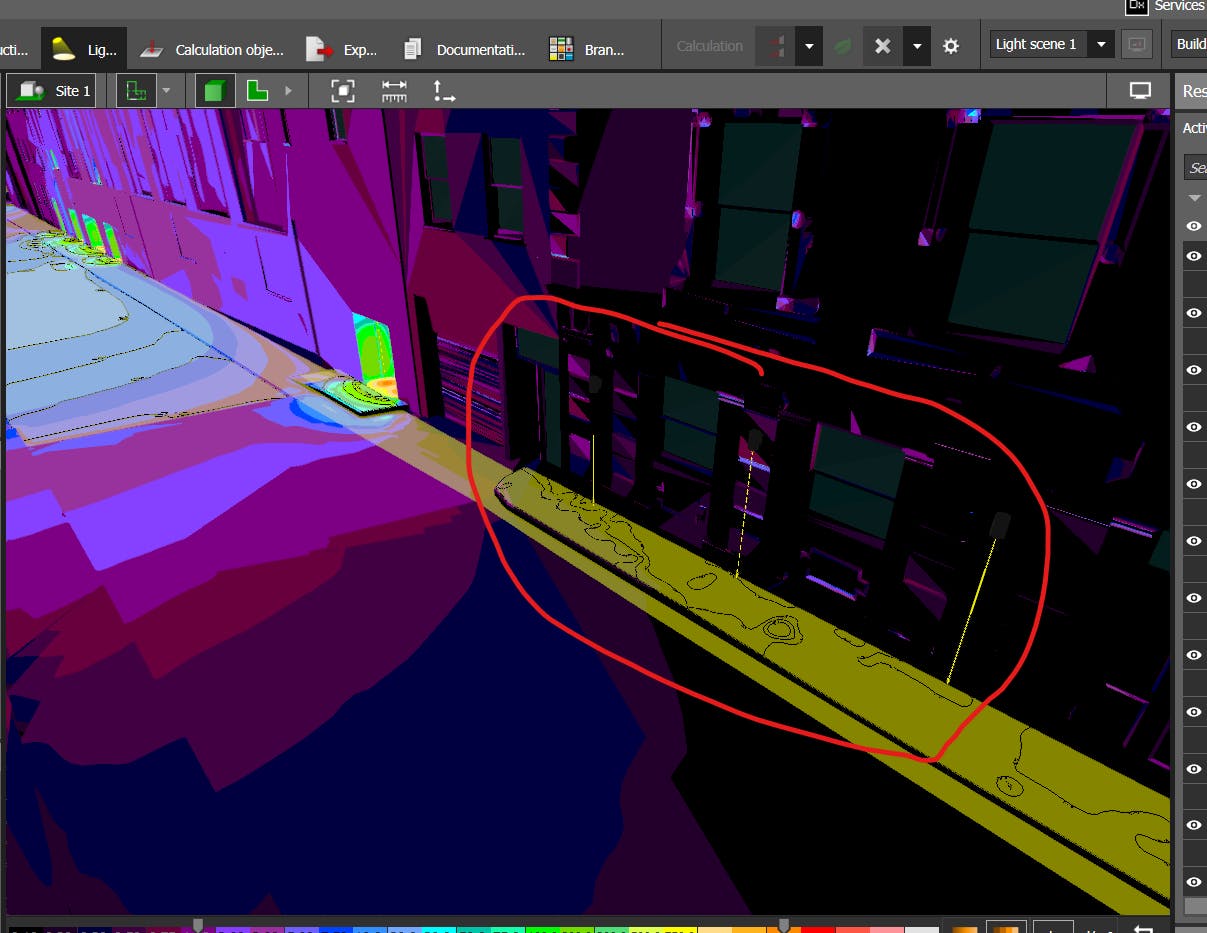Toggle the bottom-most eye visibility icon

tap(1193, 882)
